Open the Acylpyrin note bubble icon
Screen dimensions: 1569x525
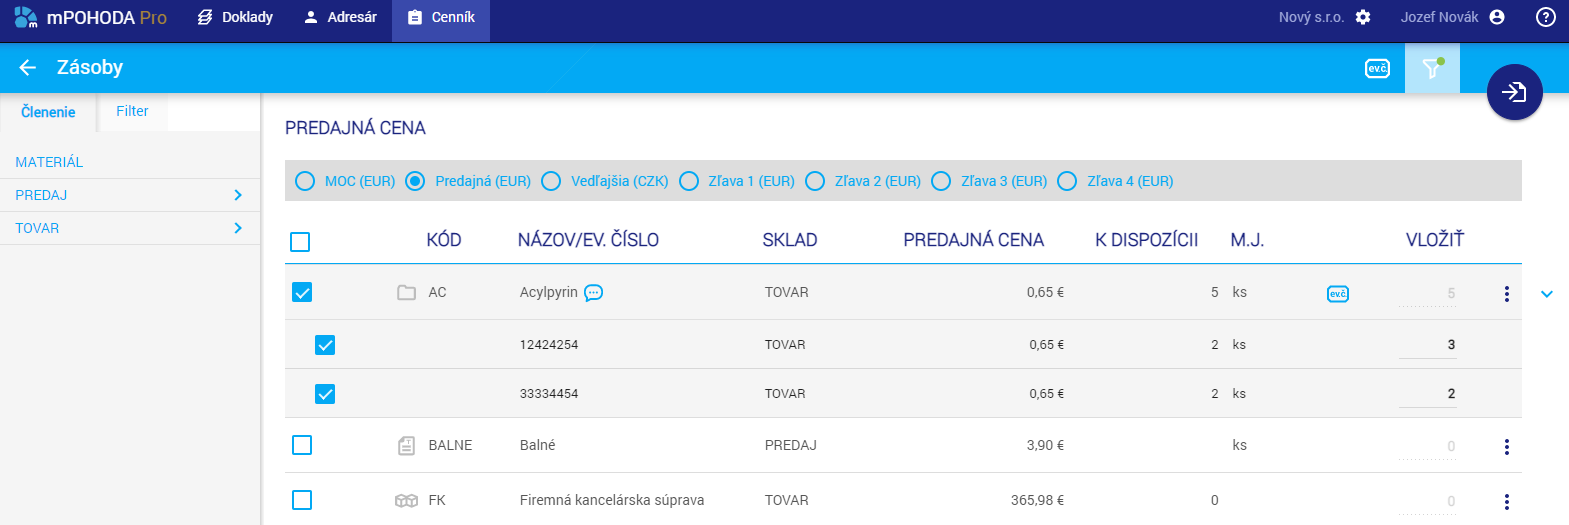pos(594,293)
